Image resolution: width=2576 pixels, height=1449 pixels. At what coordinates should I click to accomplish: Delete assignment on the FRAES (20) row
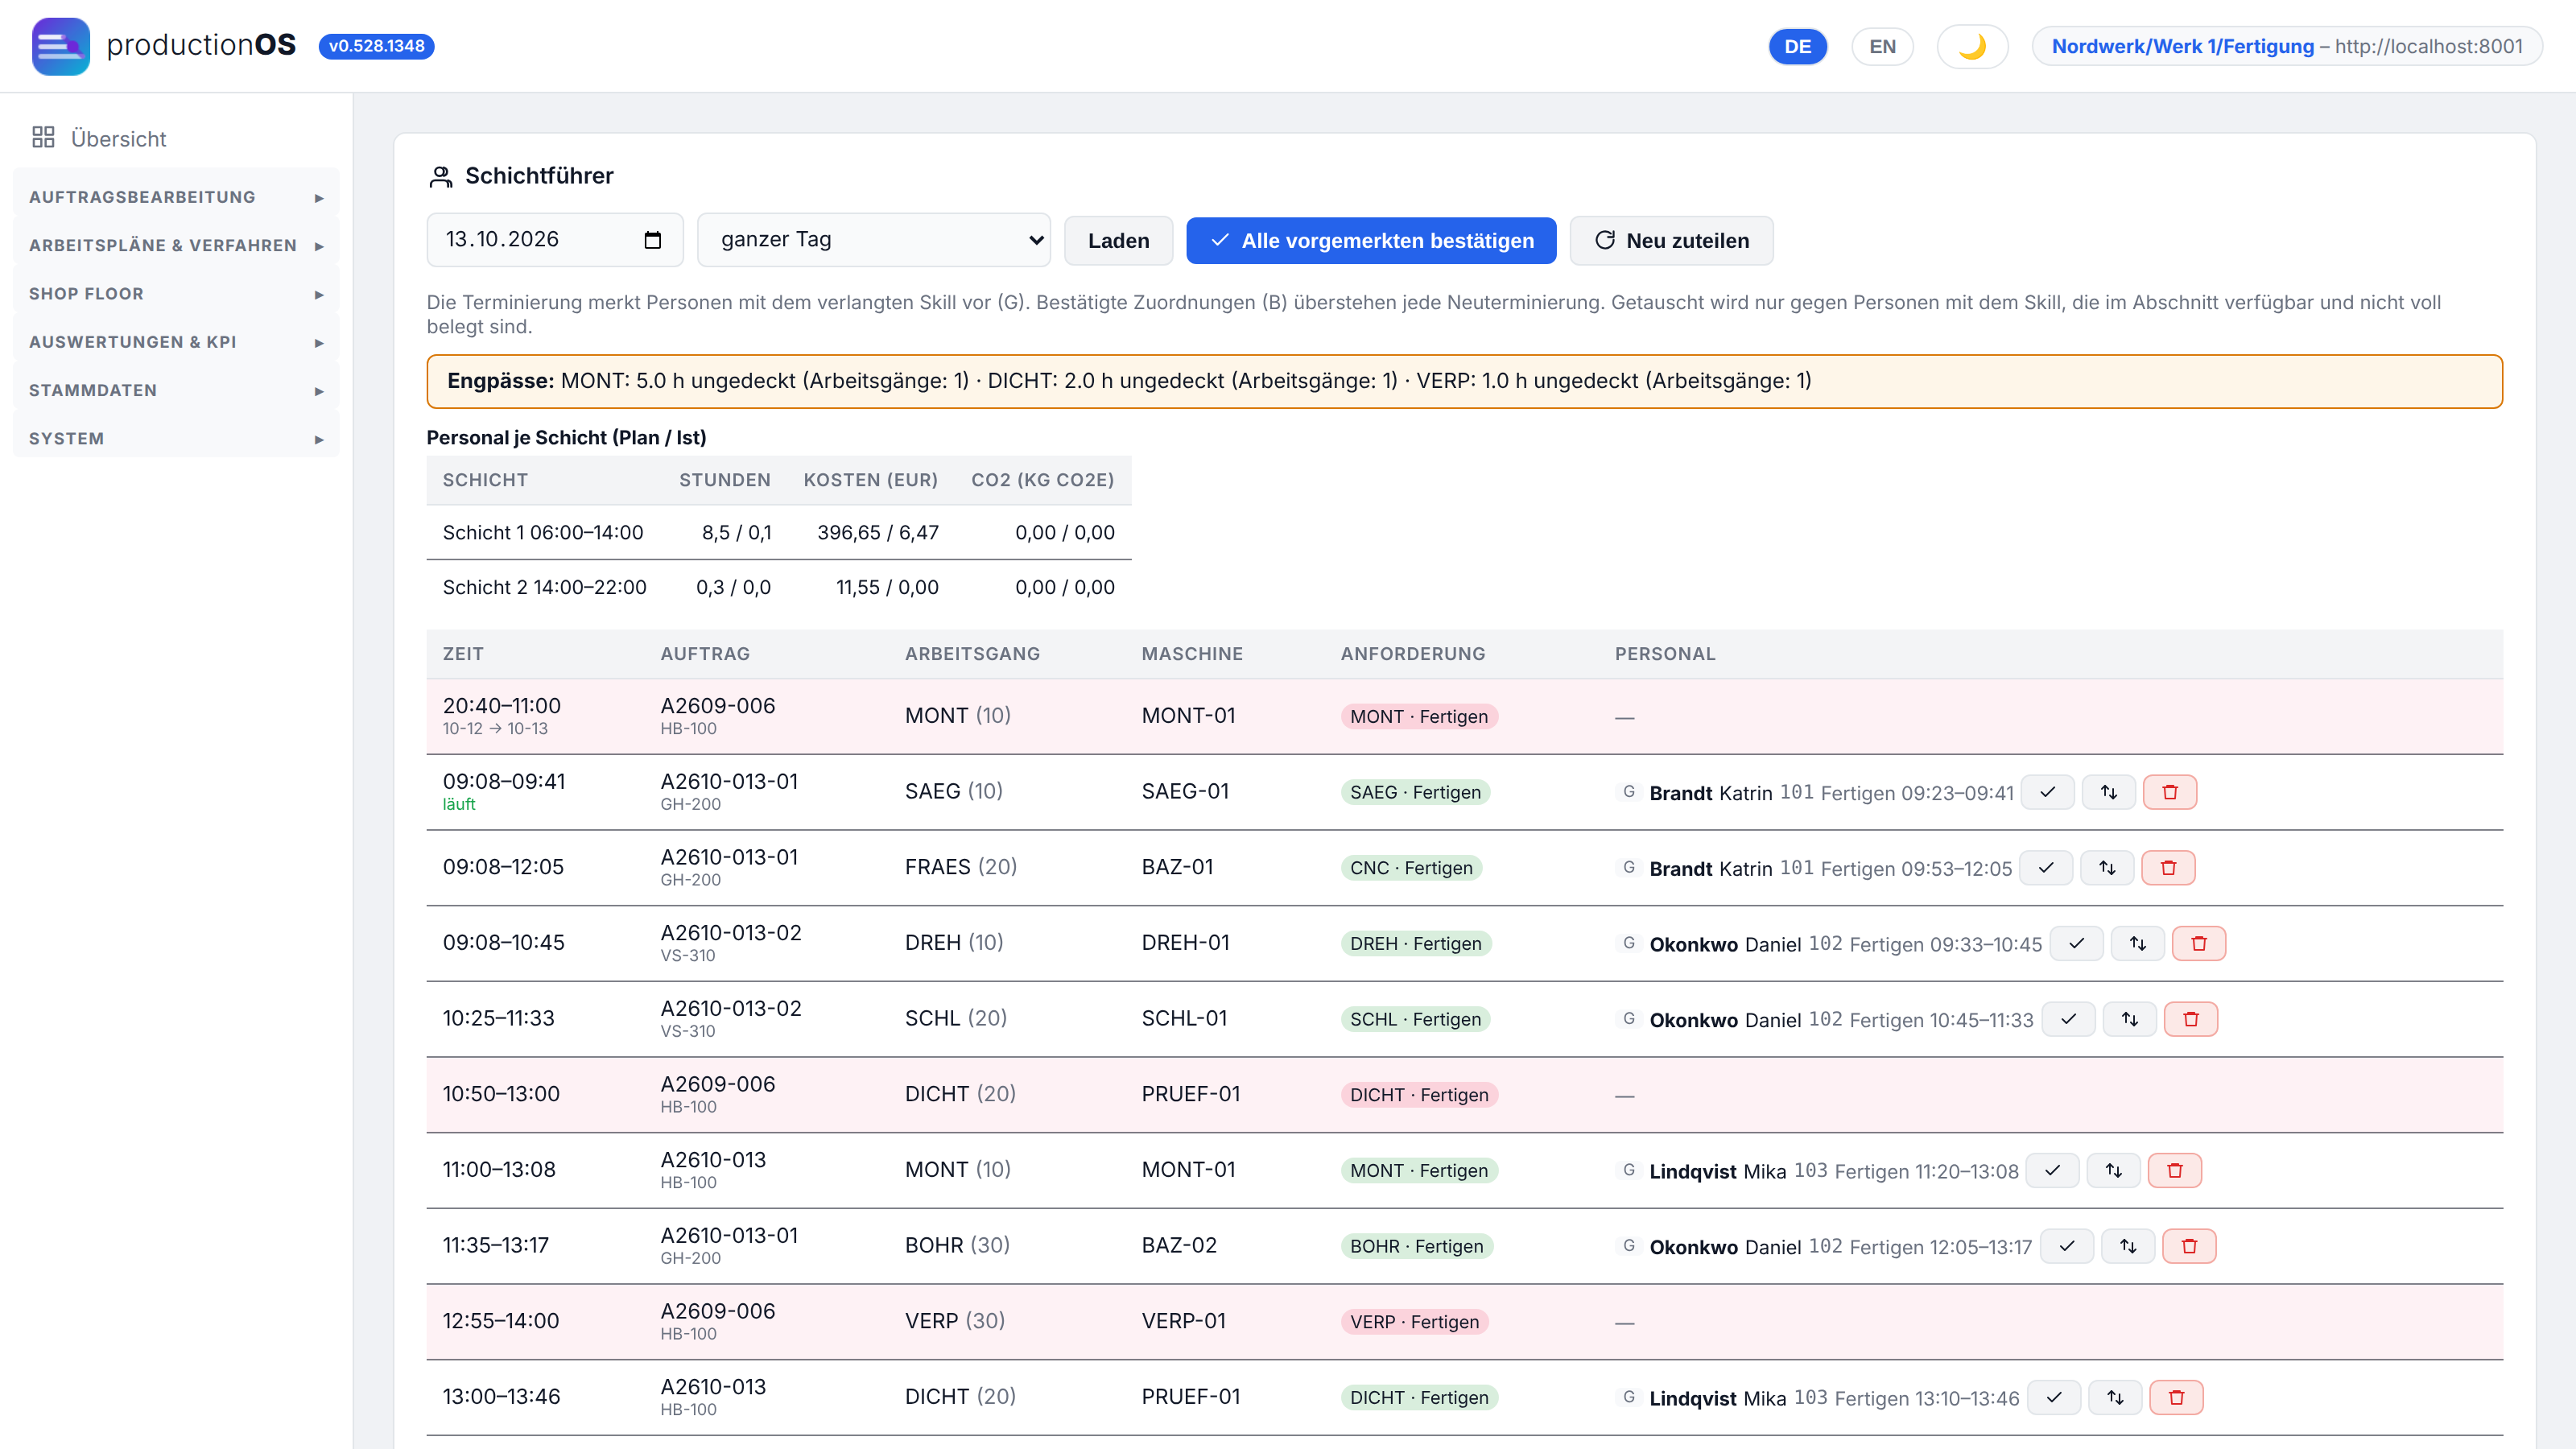pos(2167,868)
